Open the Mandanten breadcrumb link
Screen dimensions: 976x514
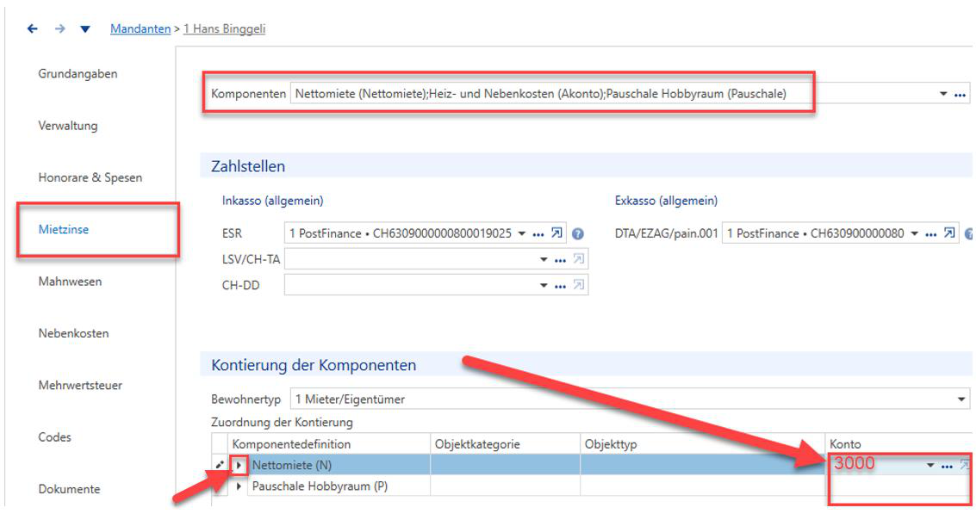pyautogui.click(x=140, y=29)
